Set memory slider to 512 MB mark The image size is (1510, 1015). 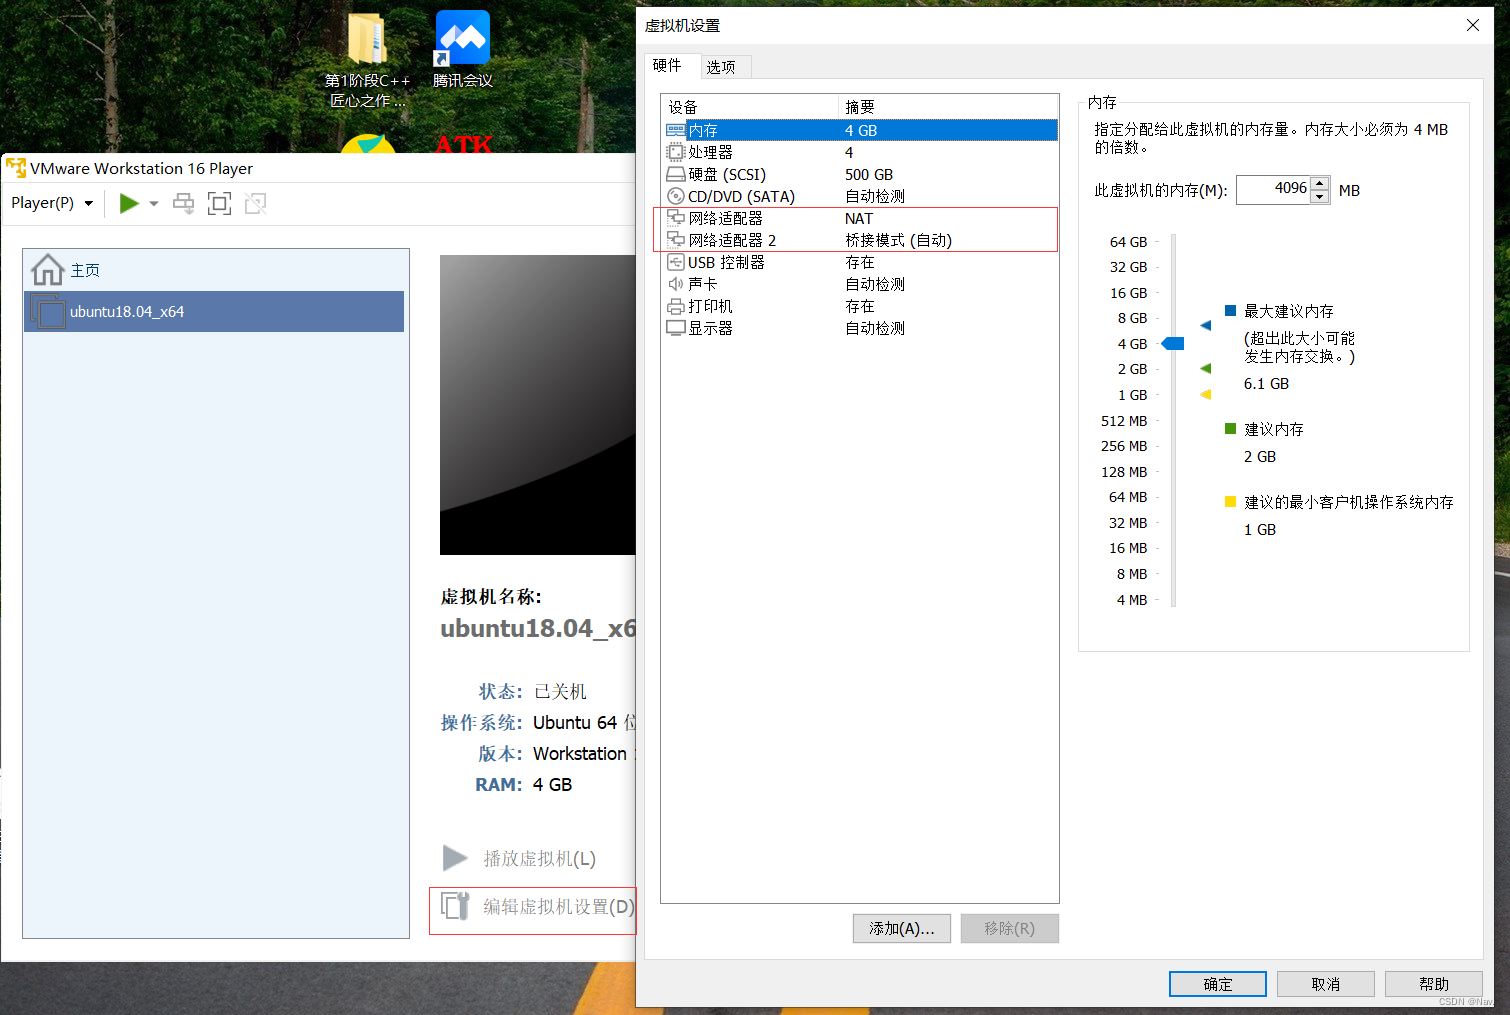[x=1173, y=421]
